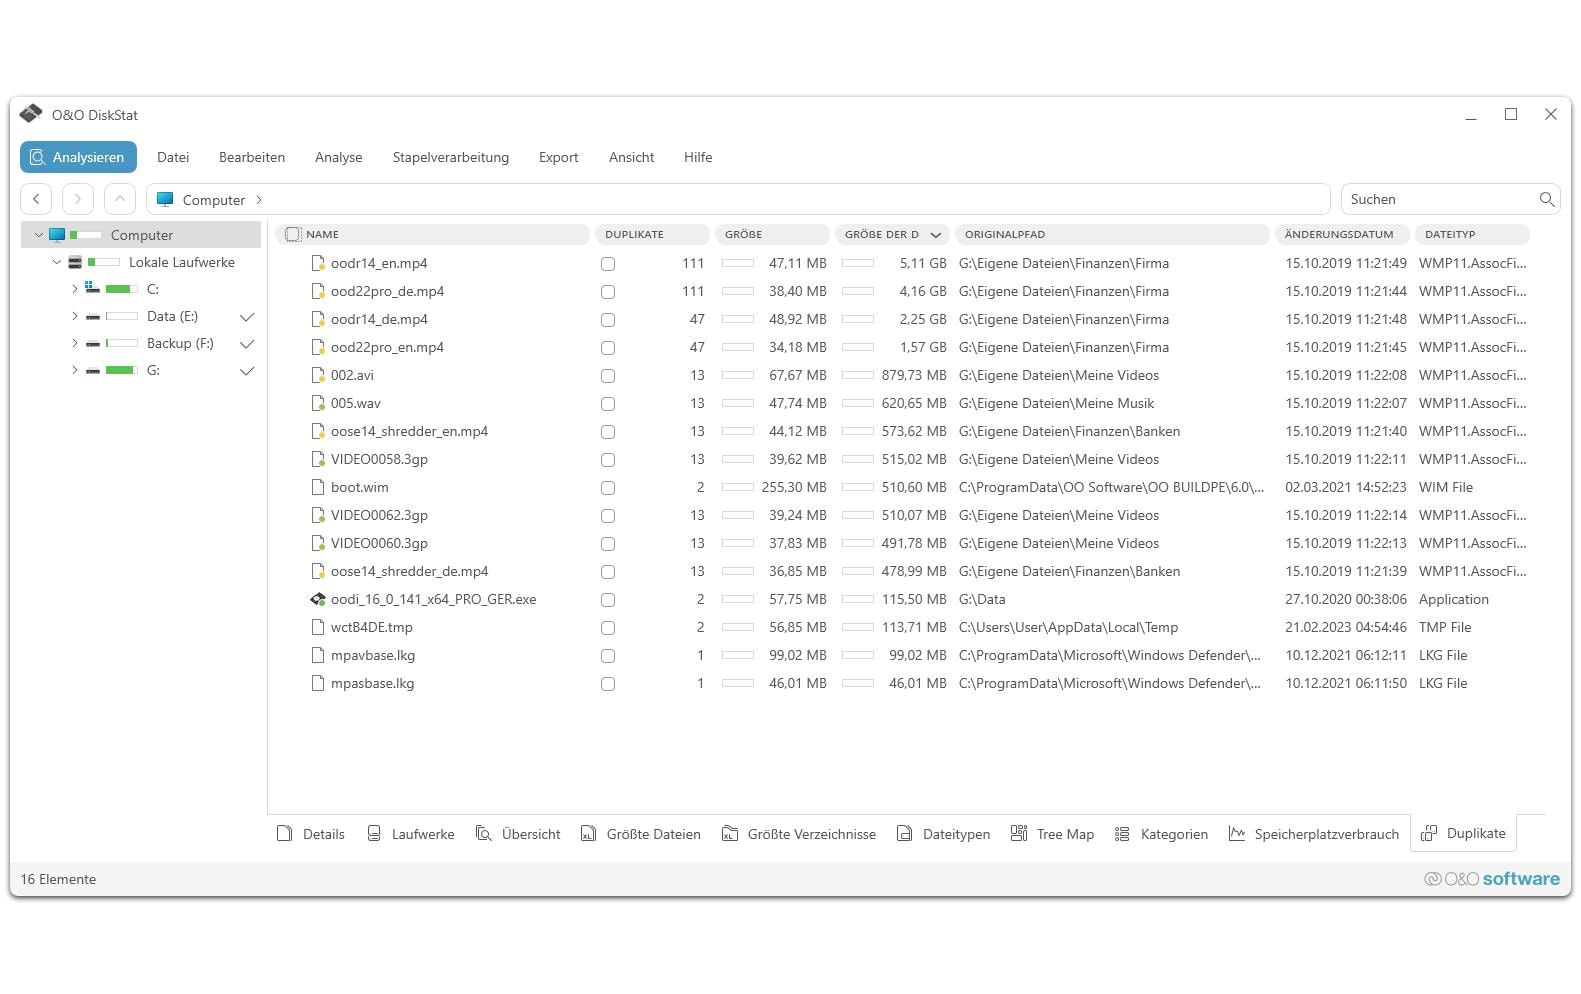Click the file icon of mpavbase.lkg
1581x994 pixels.
[318, 655]
